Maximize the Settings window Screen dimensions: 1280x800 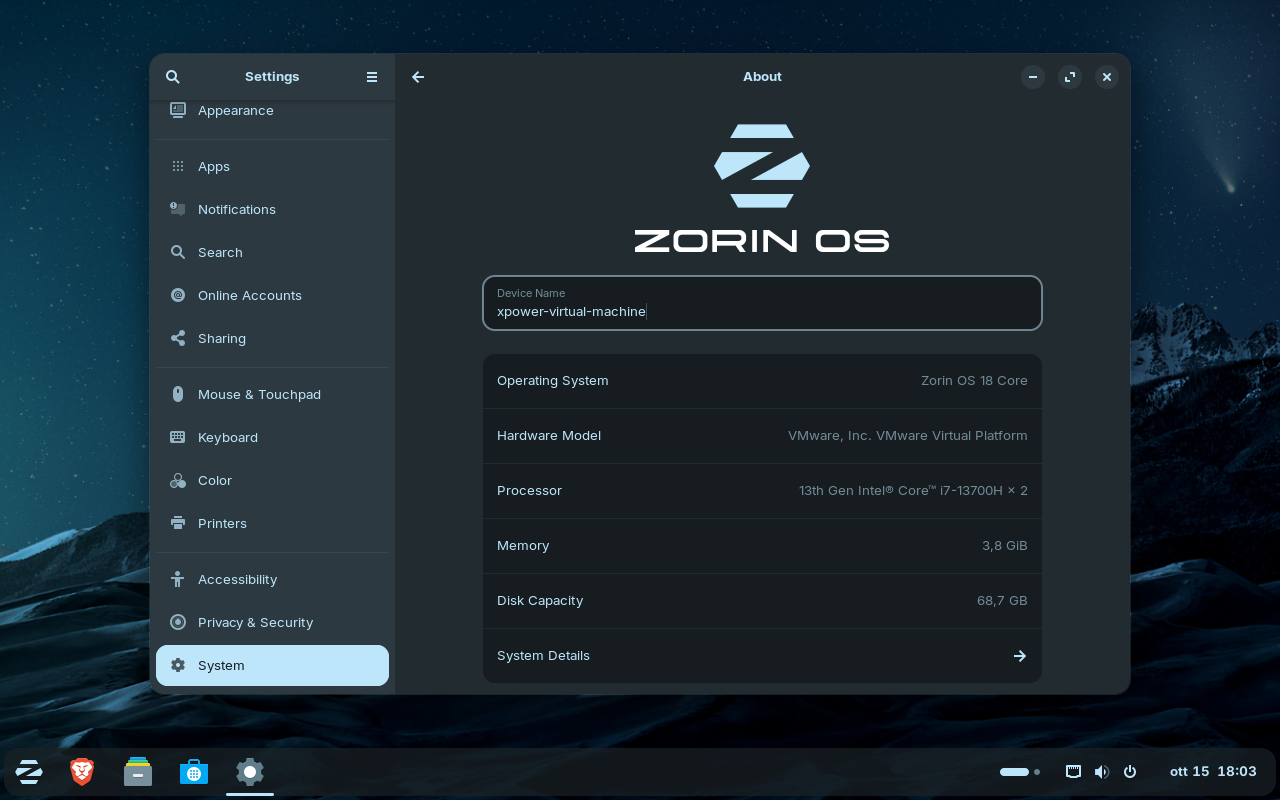(x=1070, y=77)
